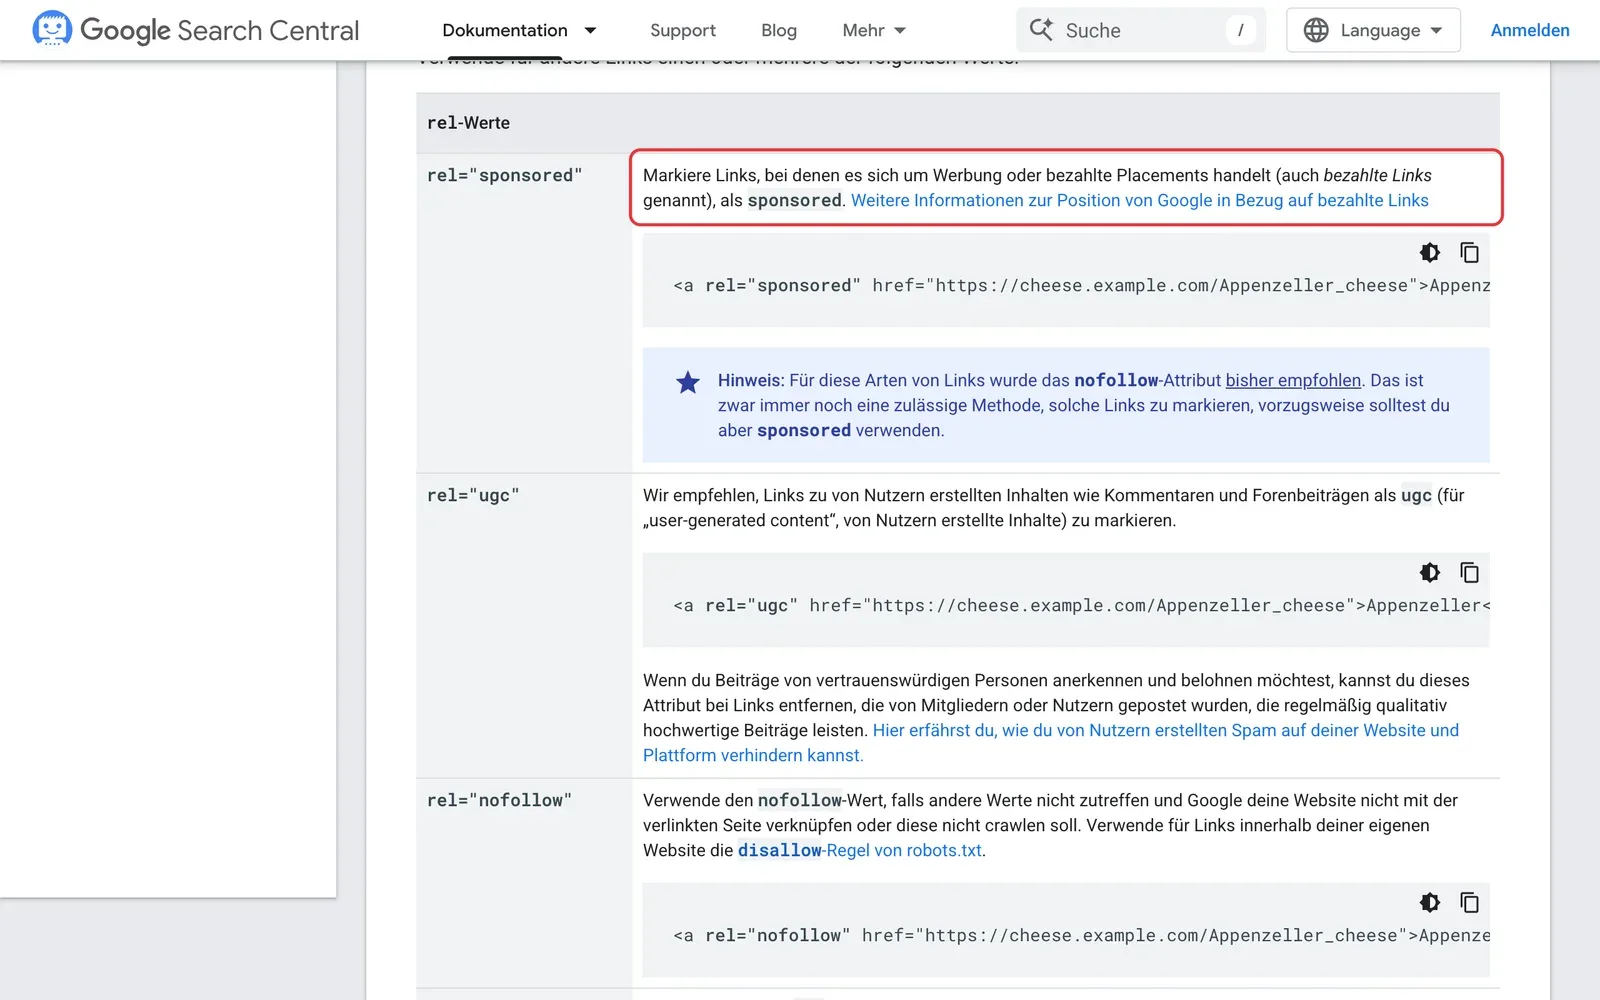Click the Anmelden sign-in button
This screenshot has width=1600, height=1000.
click(1530, 30)
